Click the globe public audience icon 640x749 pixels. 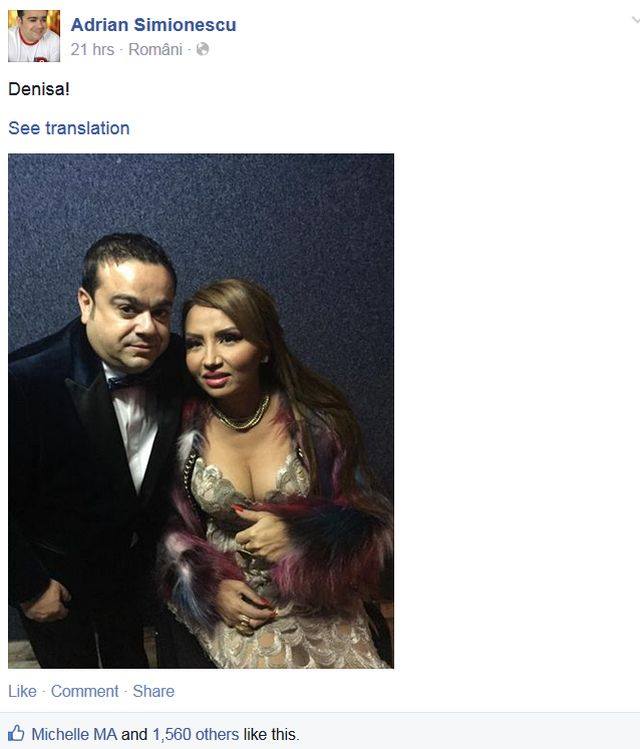(203, 49)
